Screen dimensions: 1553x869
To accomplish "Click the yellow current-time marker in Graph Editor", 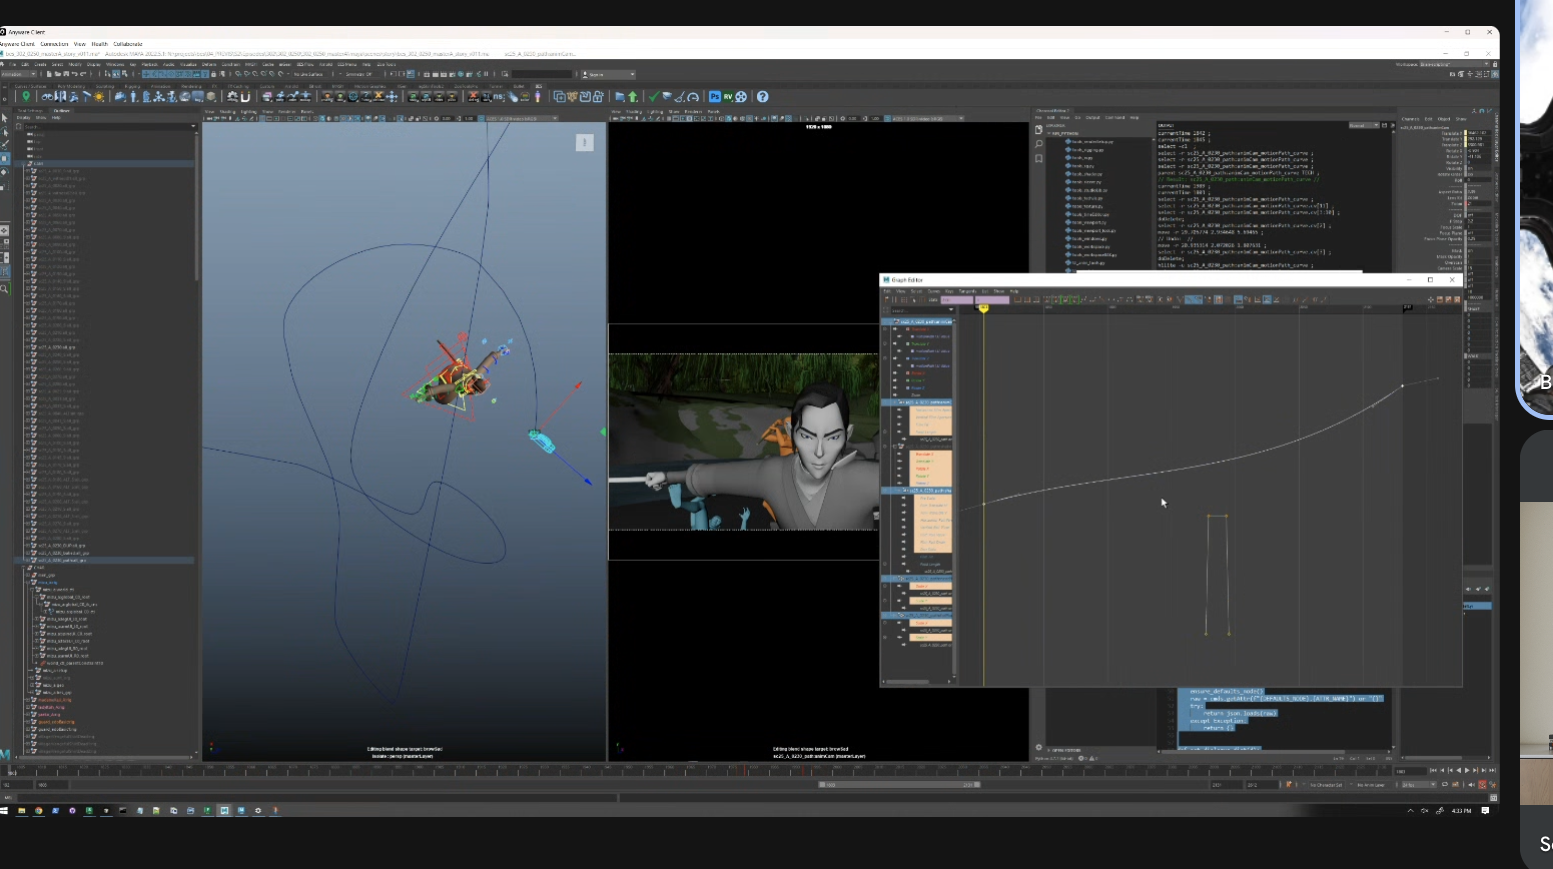I will coord(984,309).
